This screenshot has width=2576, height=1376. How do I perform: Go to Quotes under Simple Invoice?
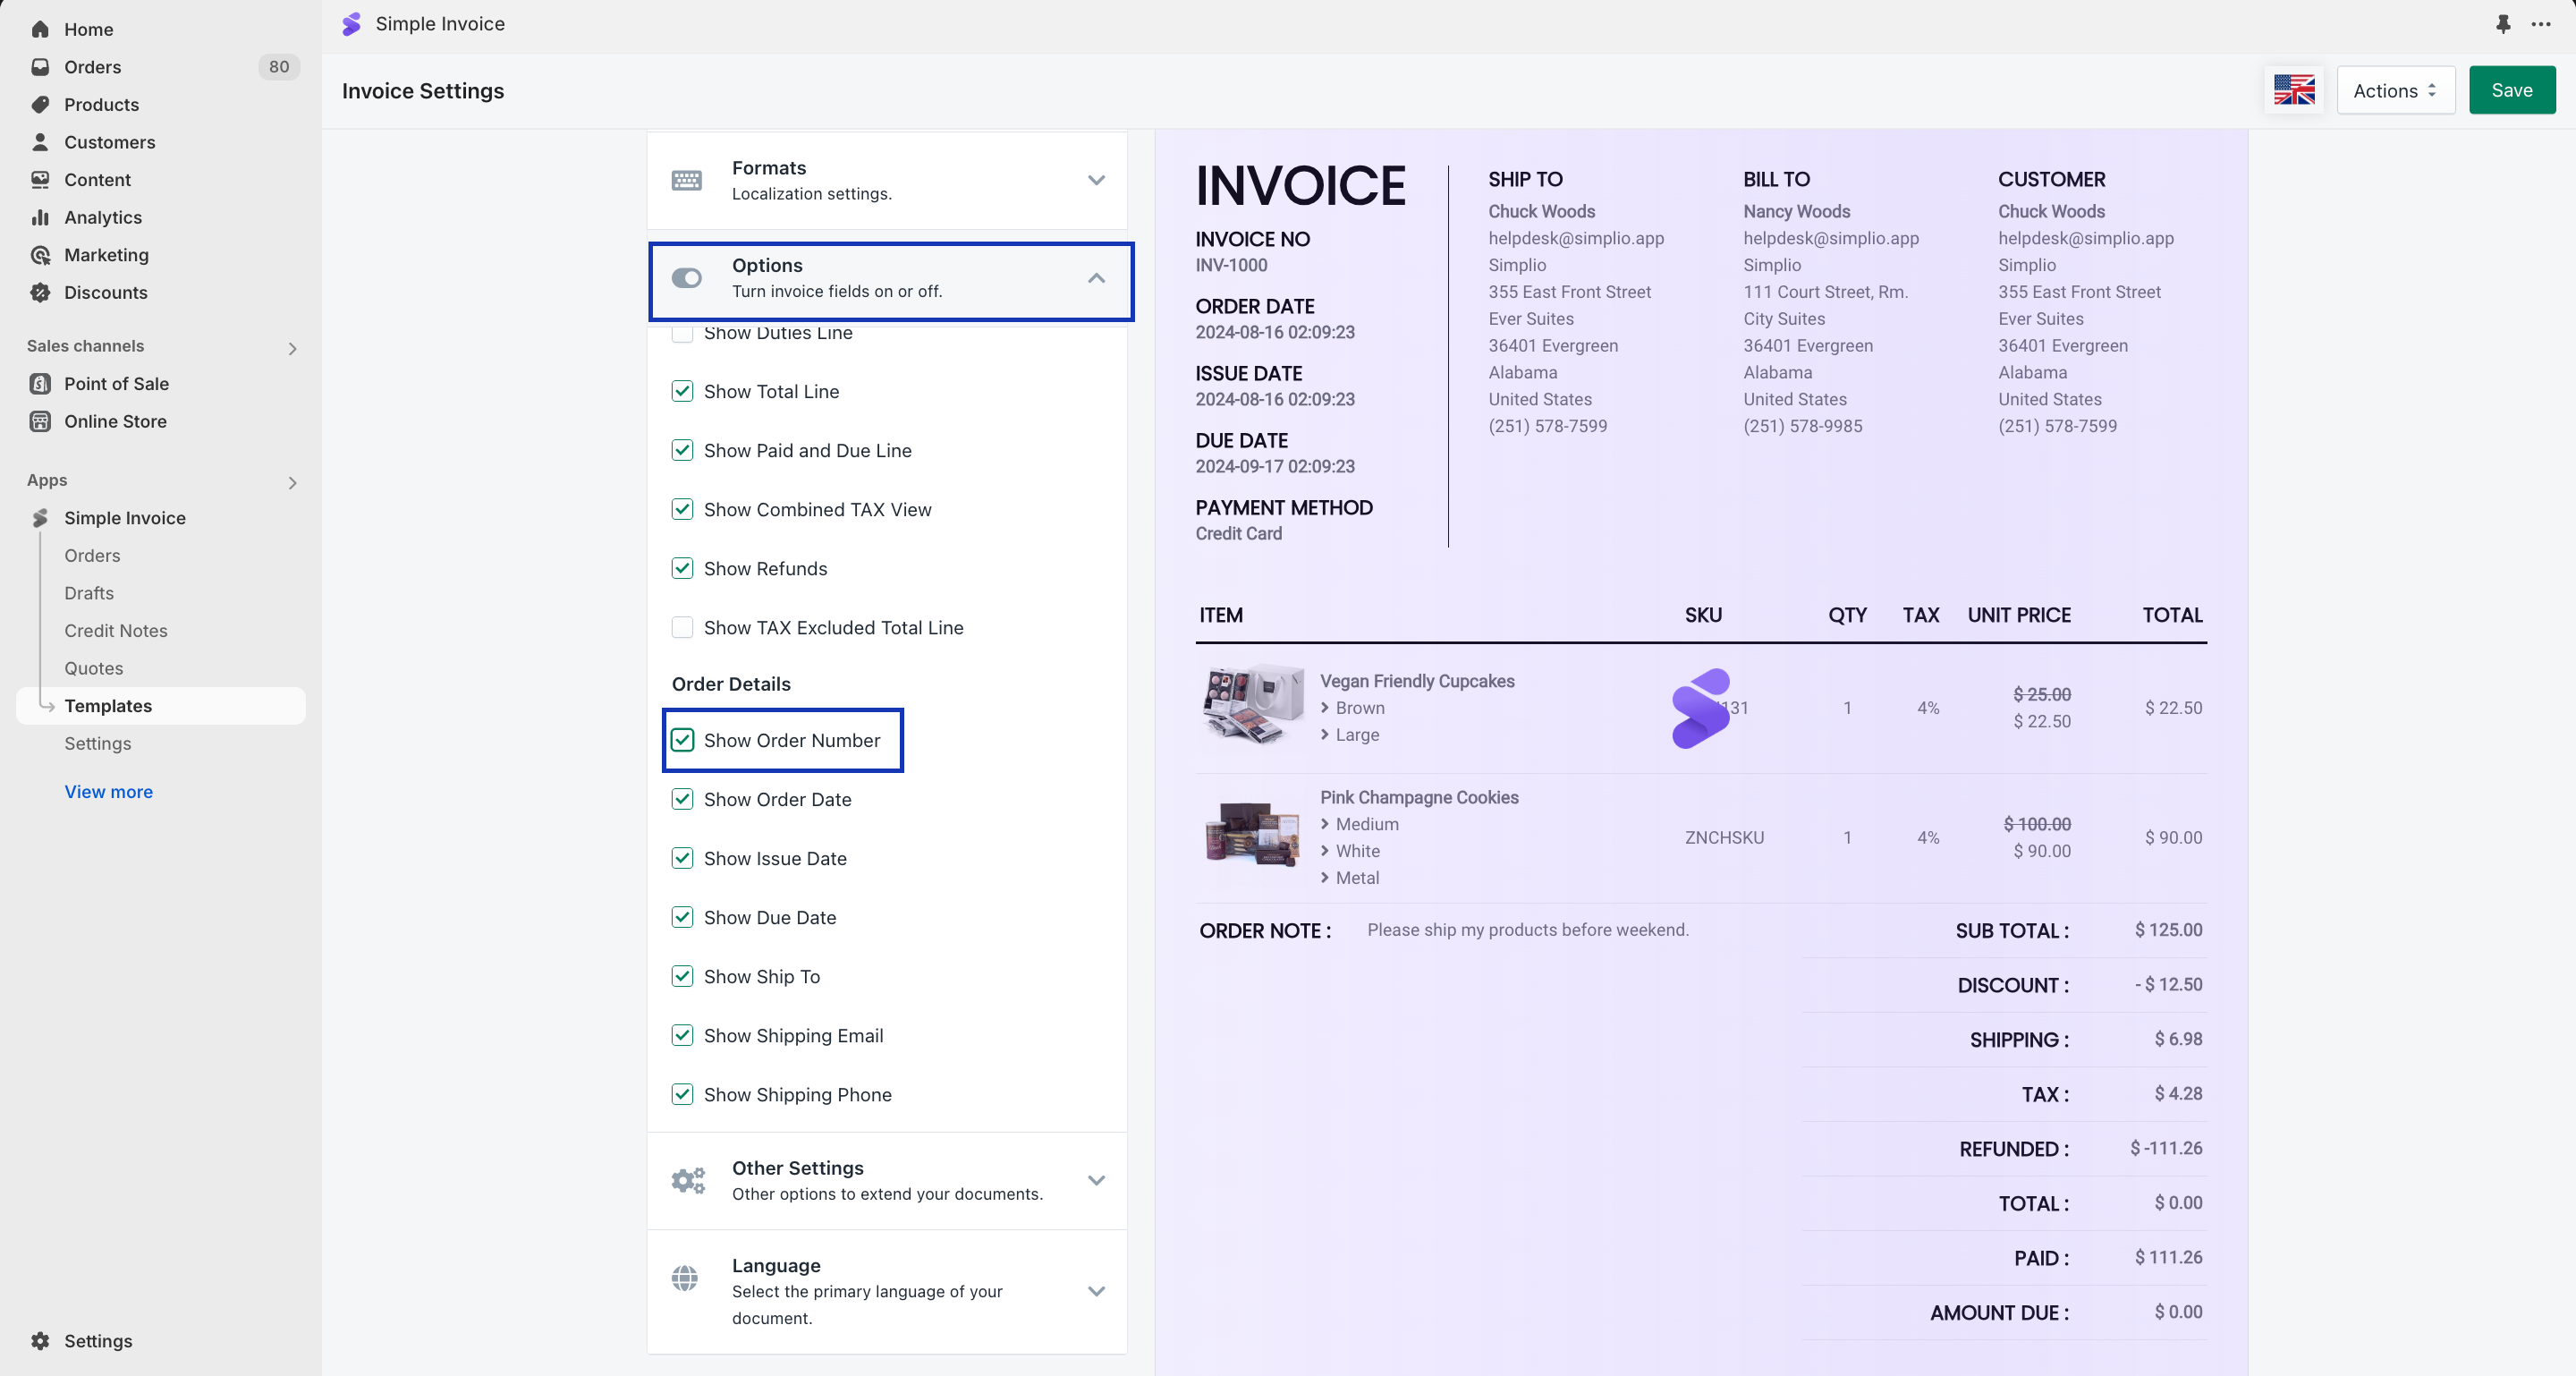click(94, 668)
